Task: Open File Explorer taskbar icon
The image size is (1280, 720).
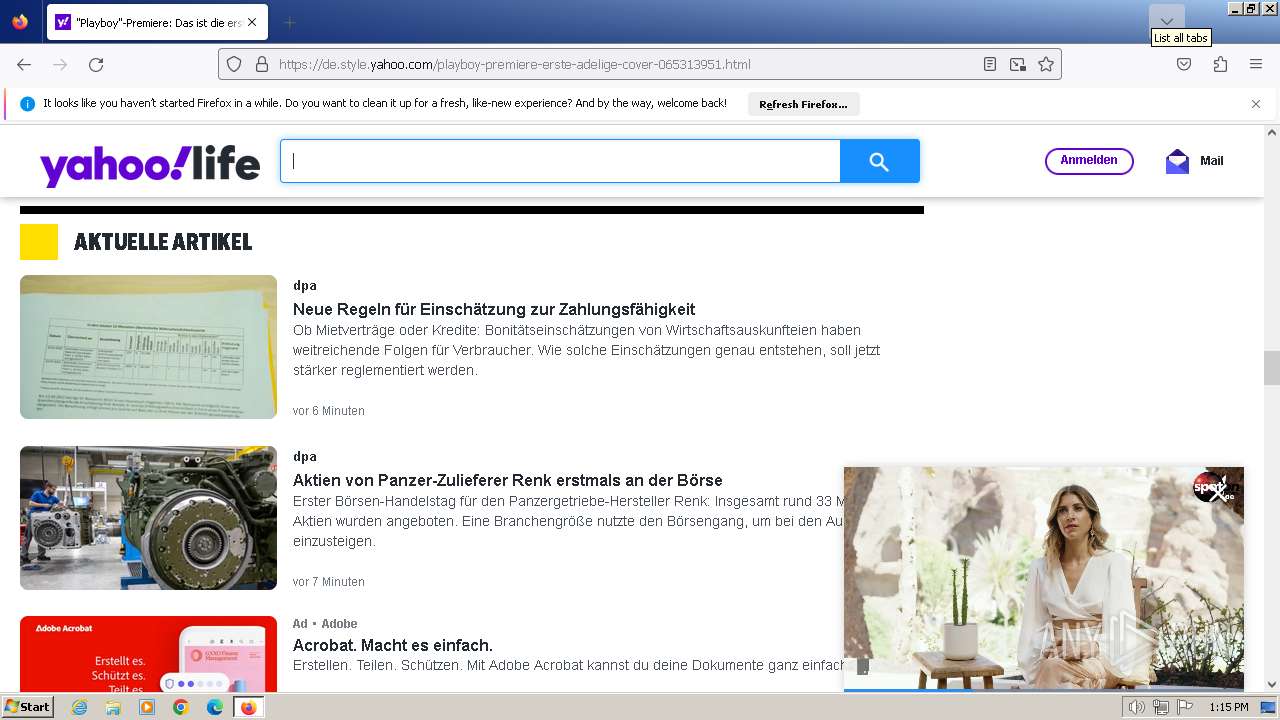Action: [x=113, y=707]
